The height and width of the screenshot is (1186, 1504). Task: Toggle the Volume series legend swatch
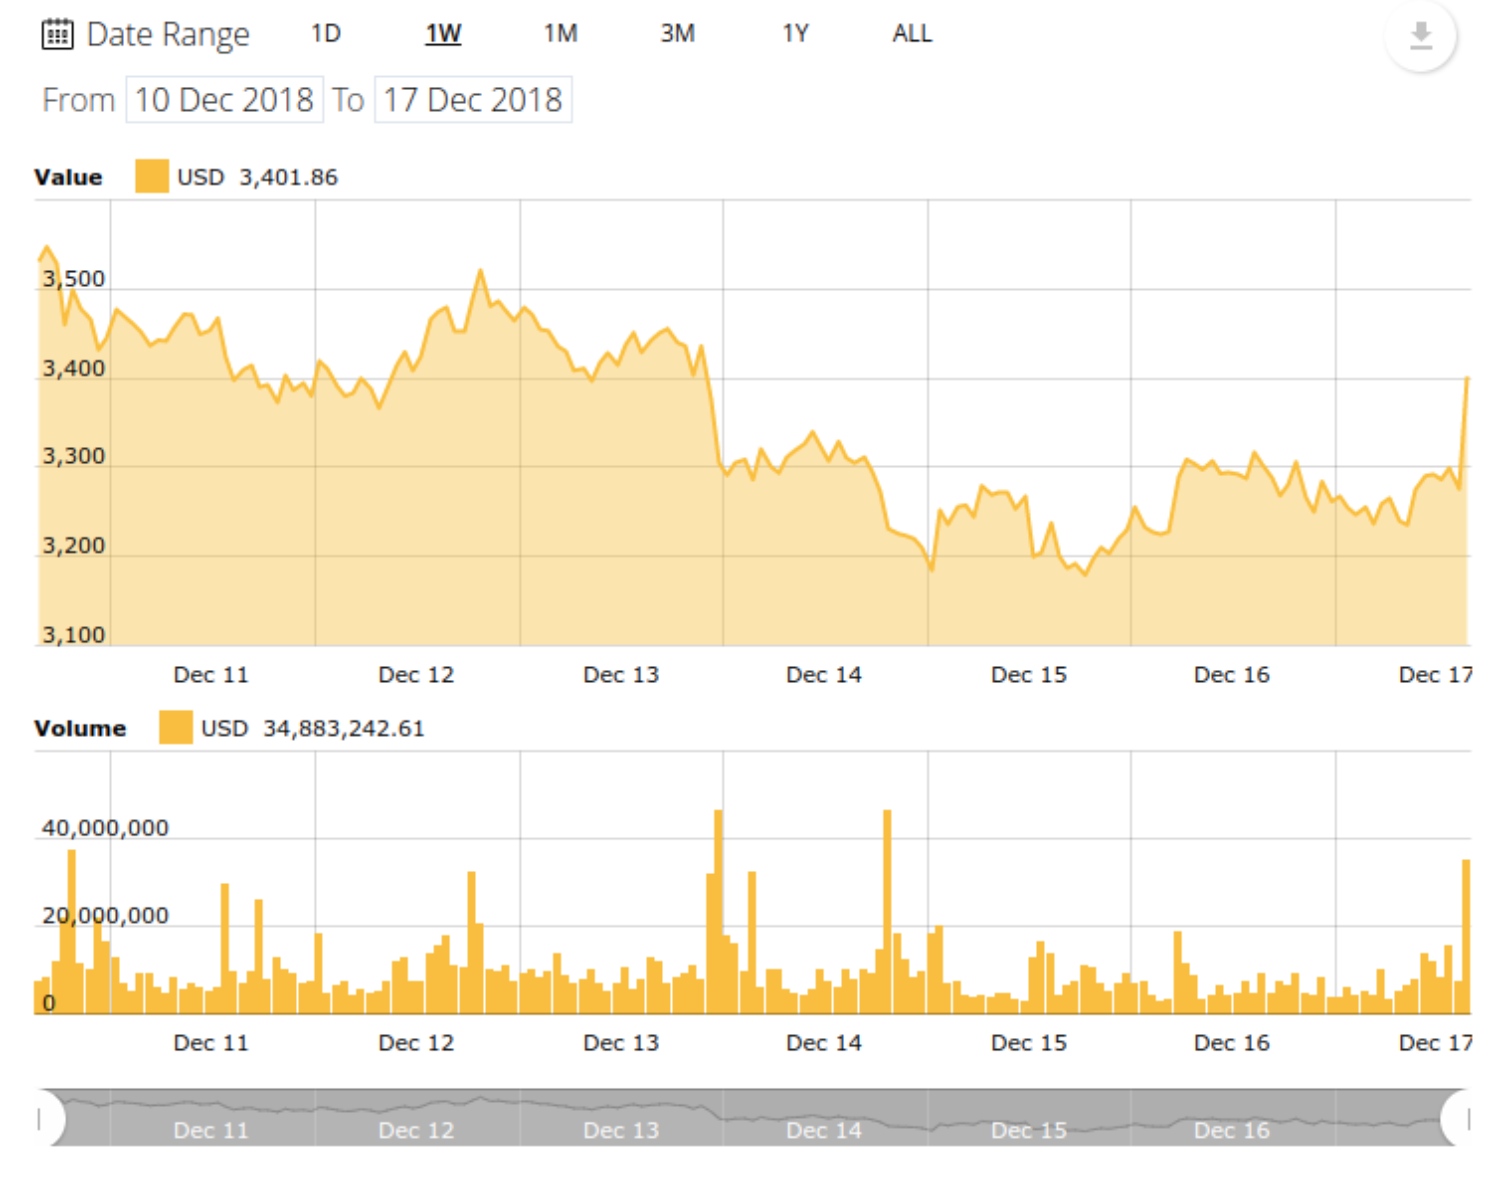(x=175, y=728)
